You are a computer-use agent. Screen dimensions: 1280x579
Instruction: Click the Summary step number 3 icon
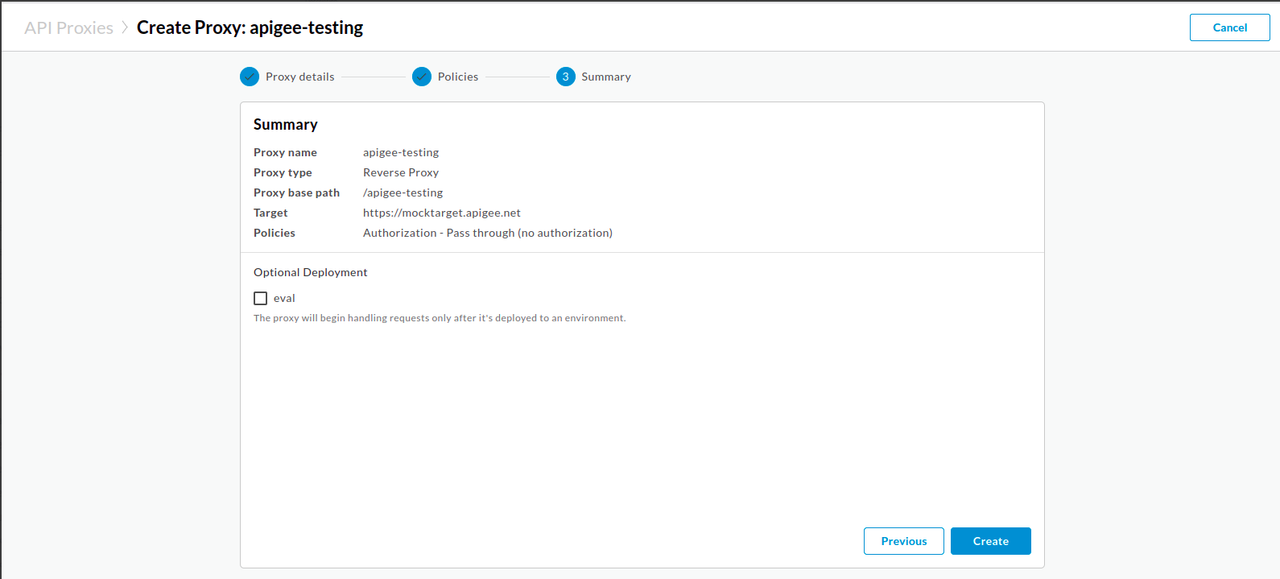coord(566,76)
